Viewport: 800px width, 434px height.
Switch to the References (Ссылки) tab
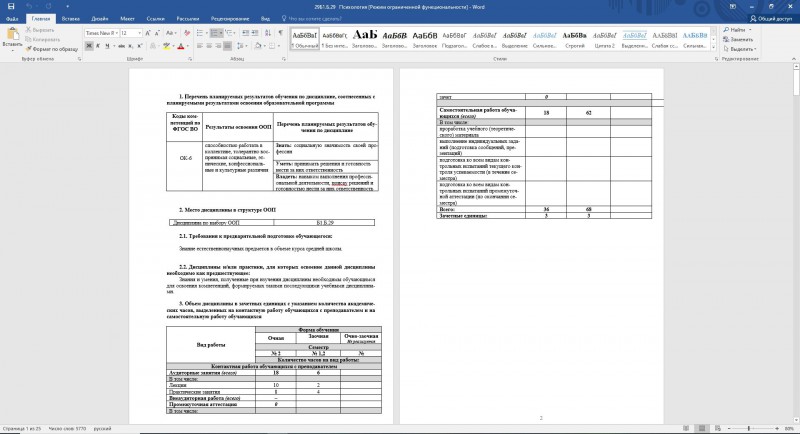coord(155,18)
